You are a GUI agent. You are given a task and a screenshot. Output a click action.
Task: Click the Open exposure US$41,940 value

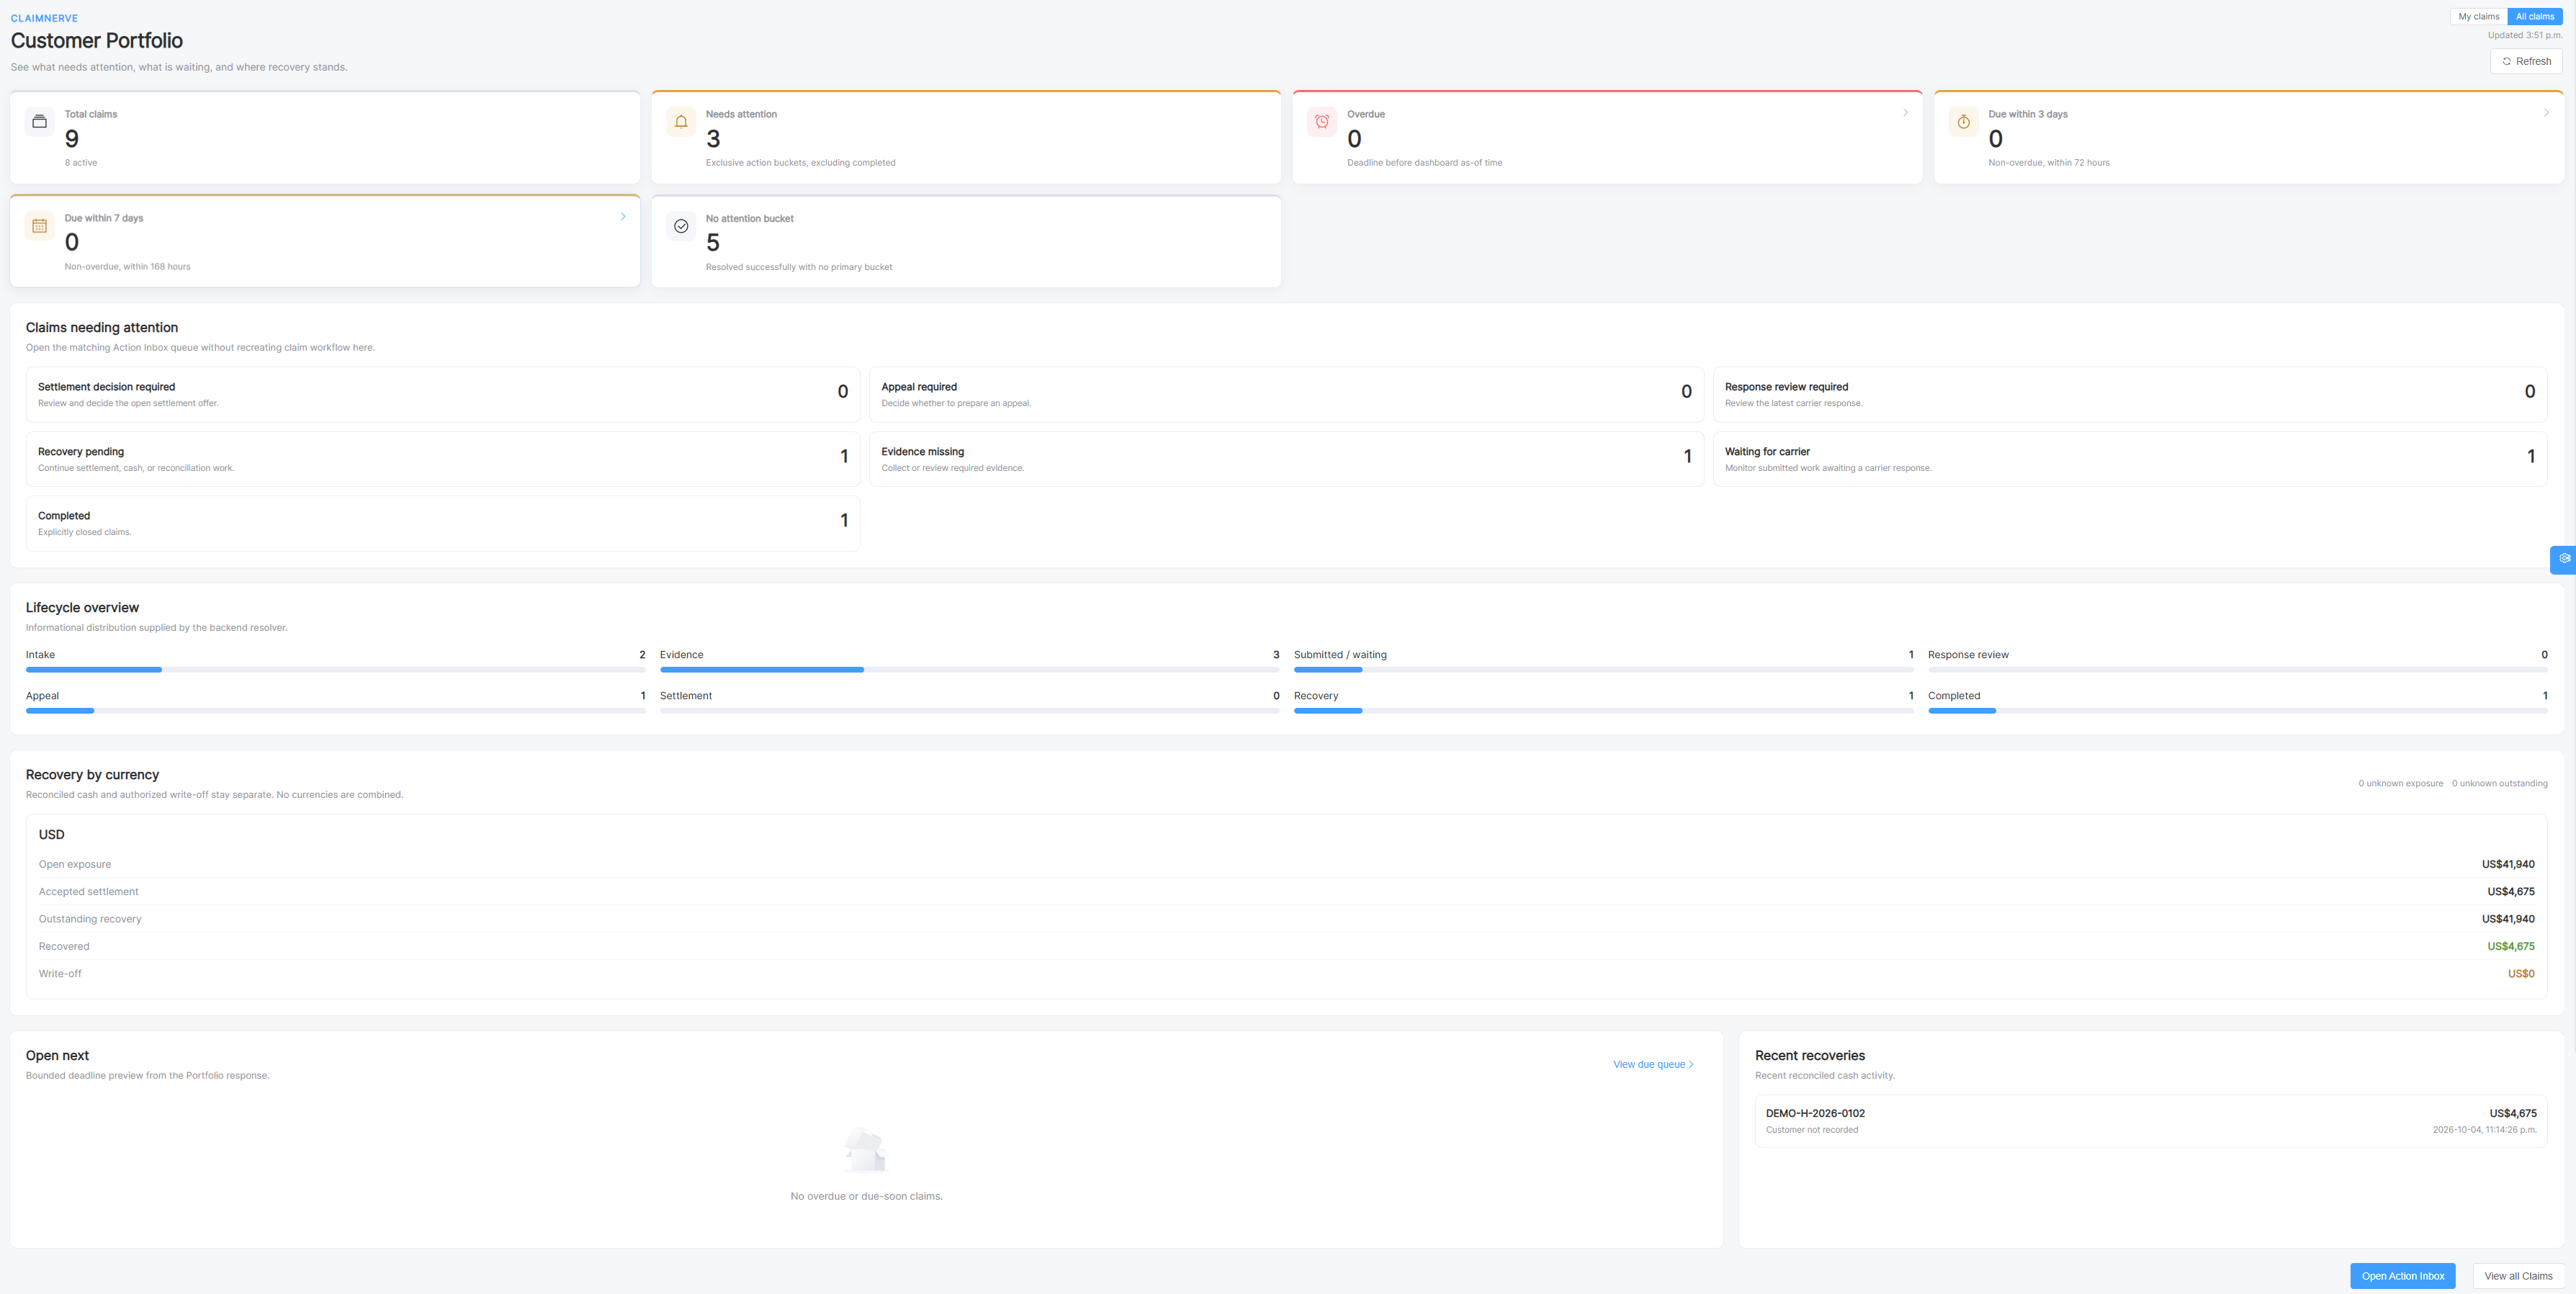tap(2508, 864)
